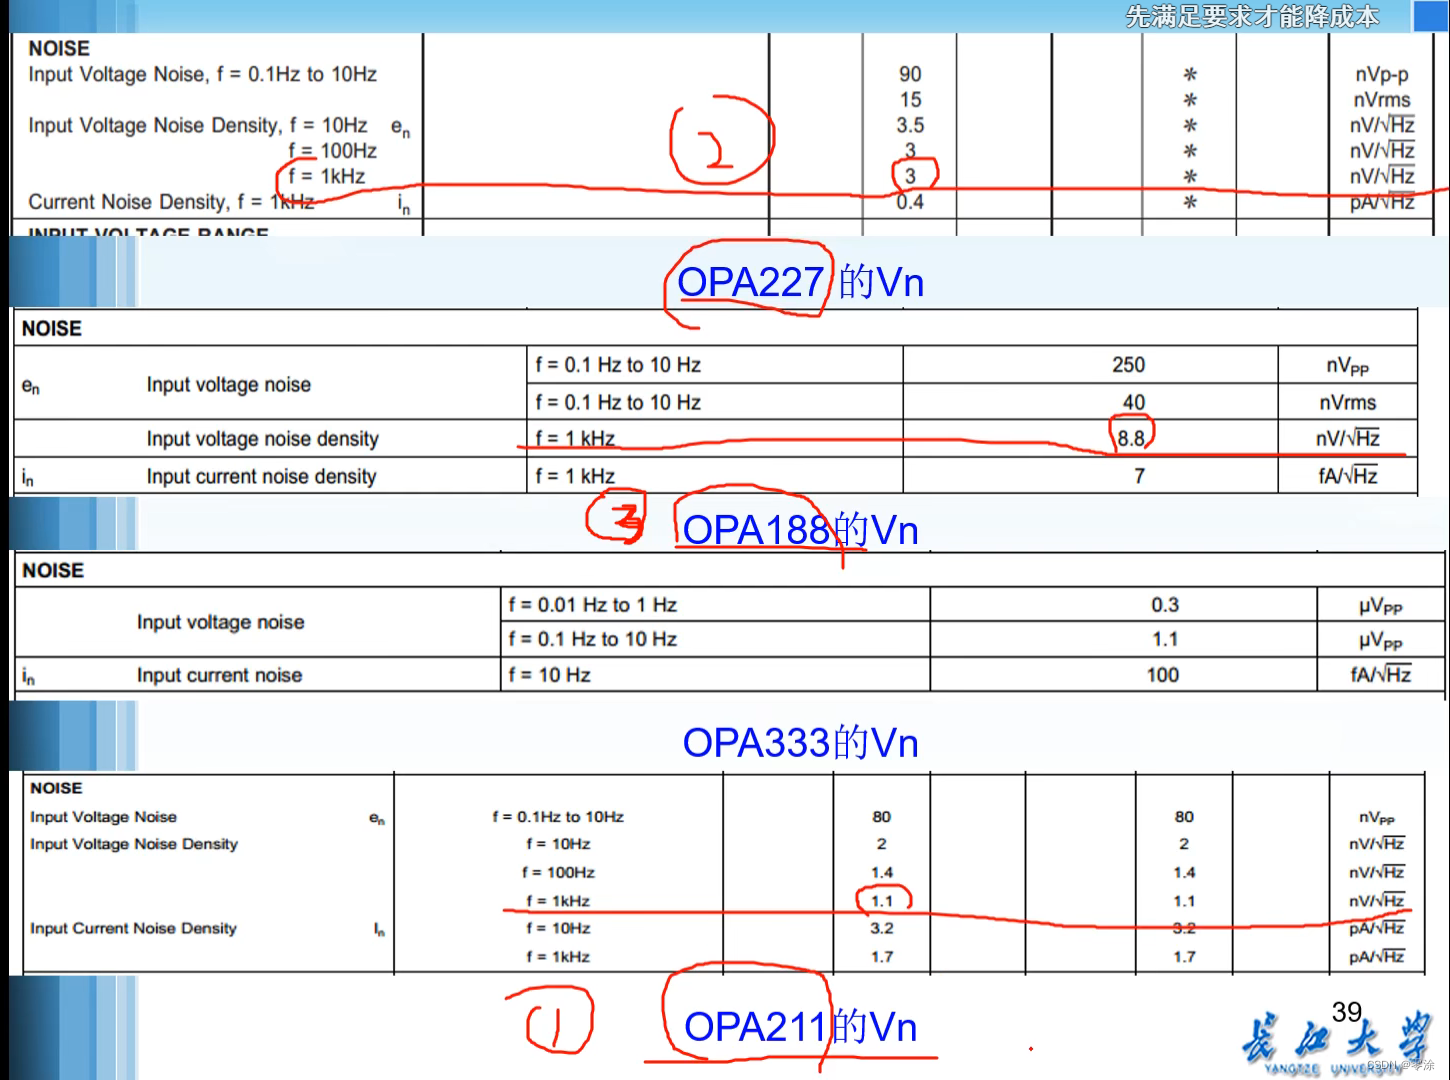Click the value 90 in the top table
Viewport: 1450px width, 1080px height.
tap(910, 74)
